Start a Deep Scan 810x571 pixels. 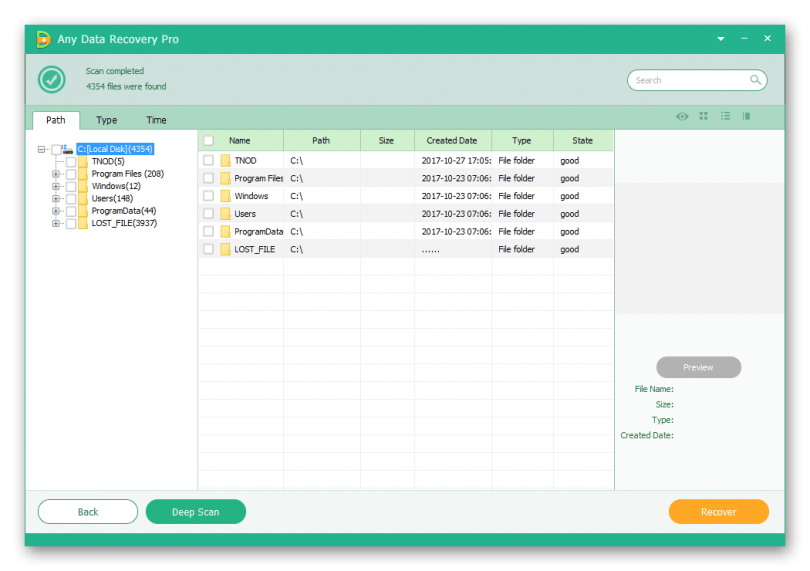pyautogui.click(x=196, y=512)
